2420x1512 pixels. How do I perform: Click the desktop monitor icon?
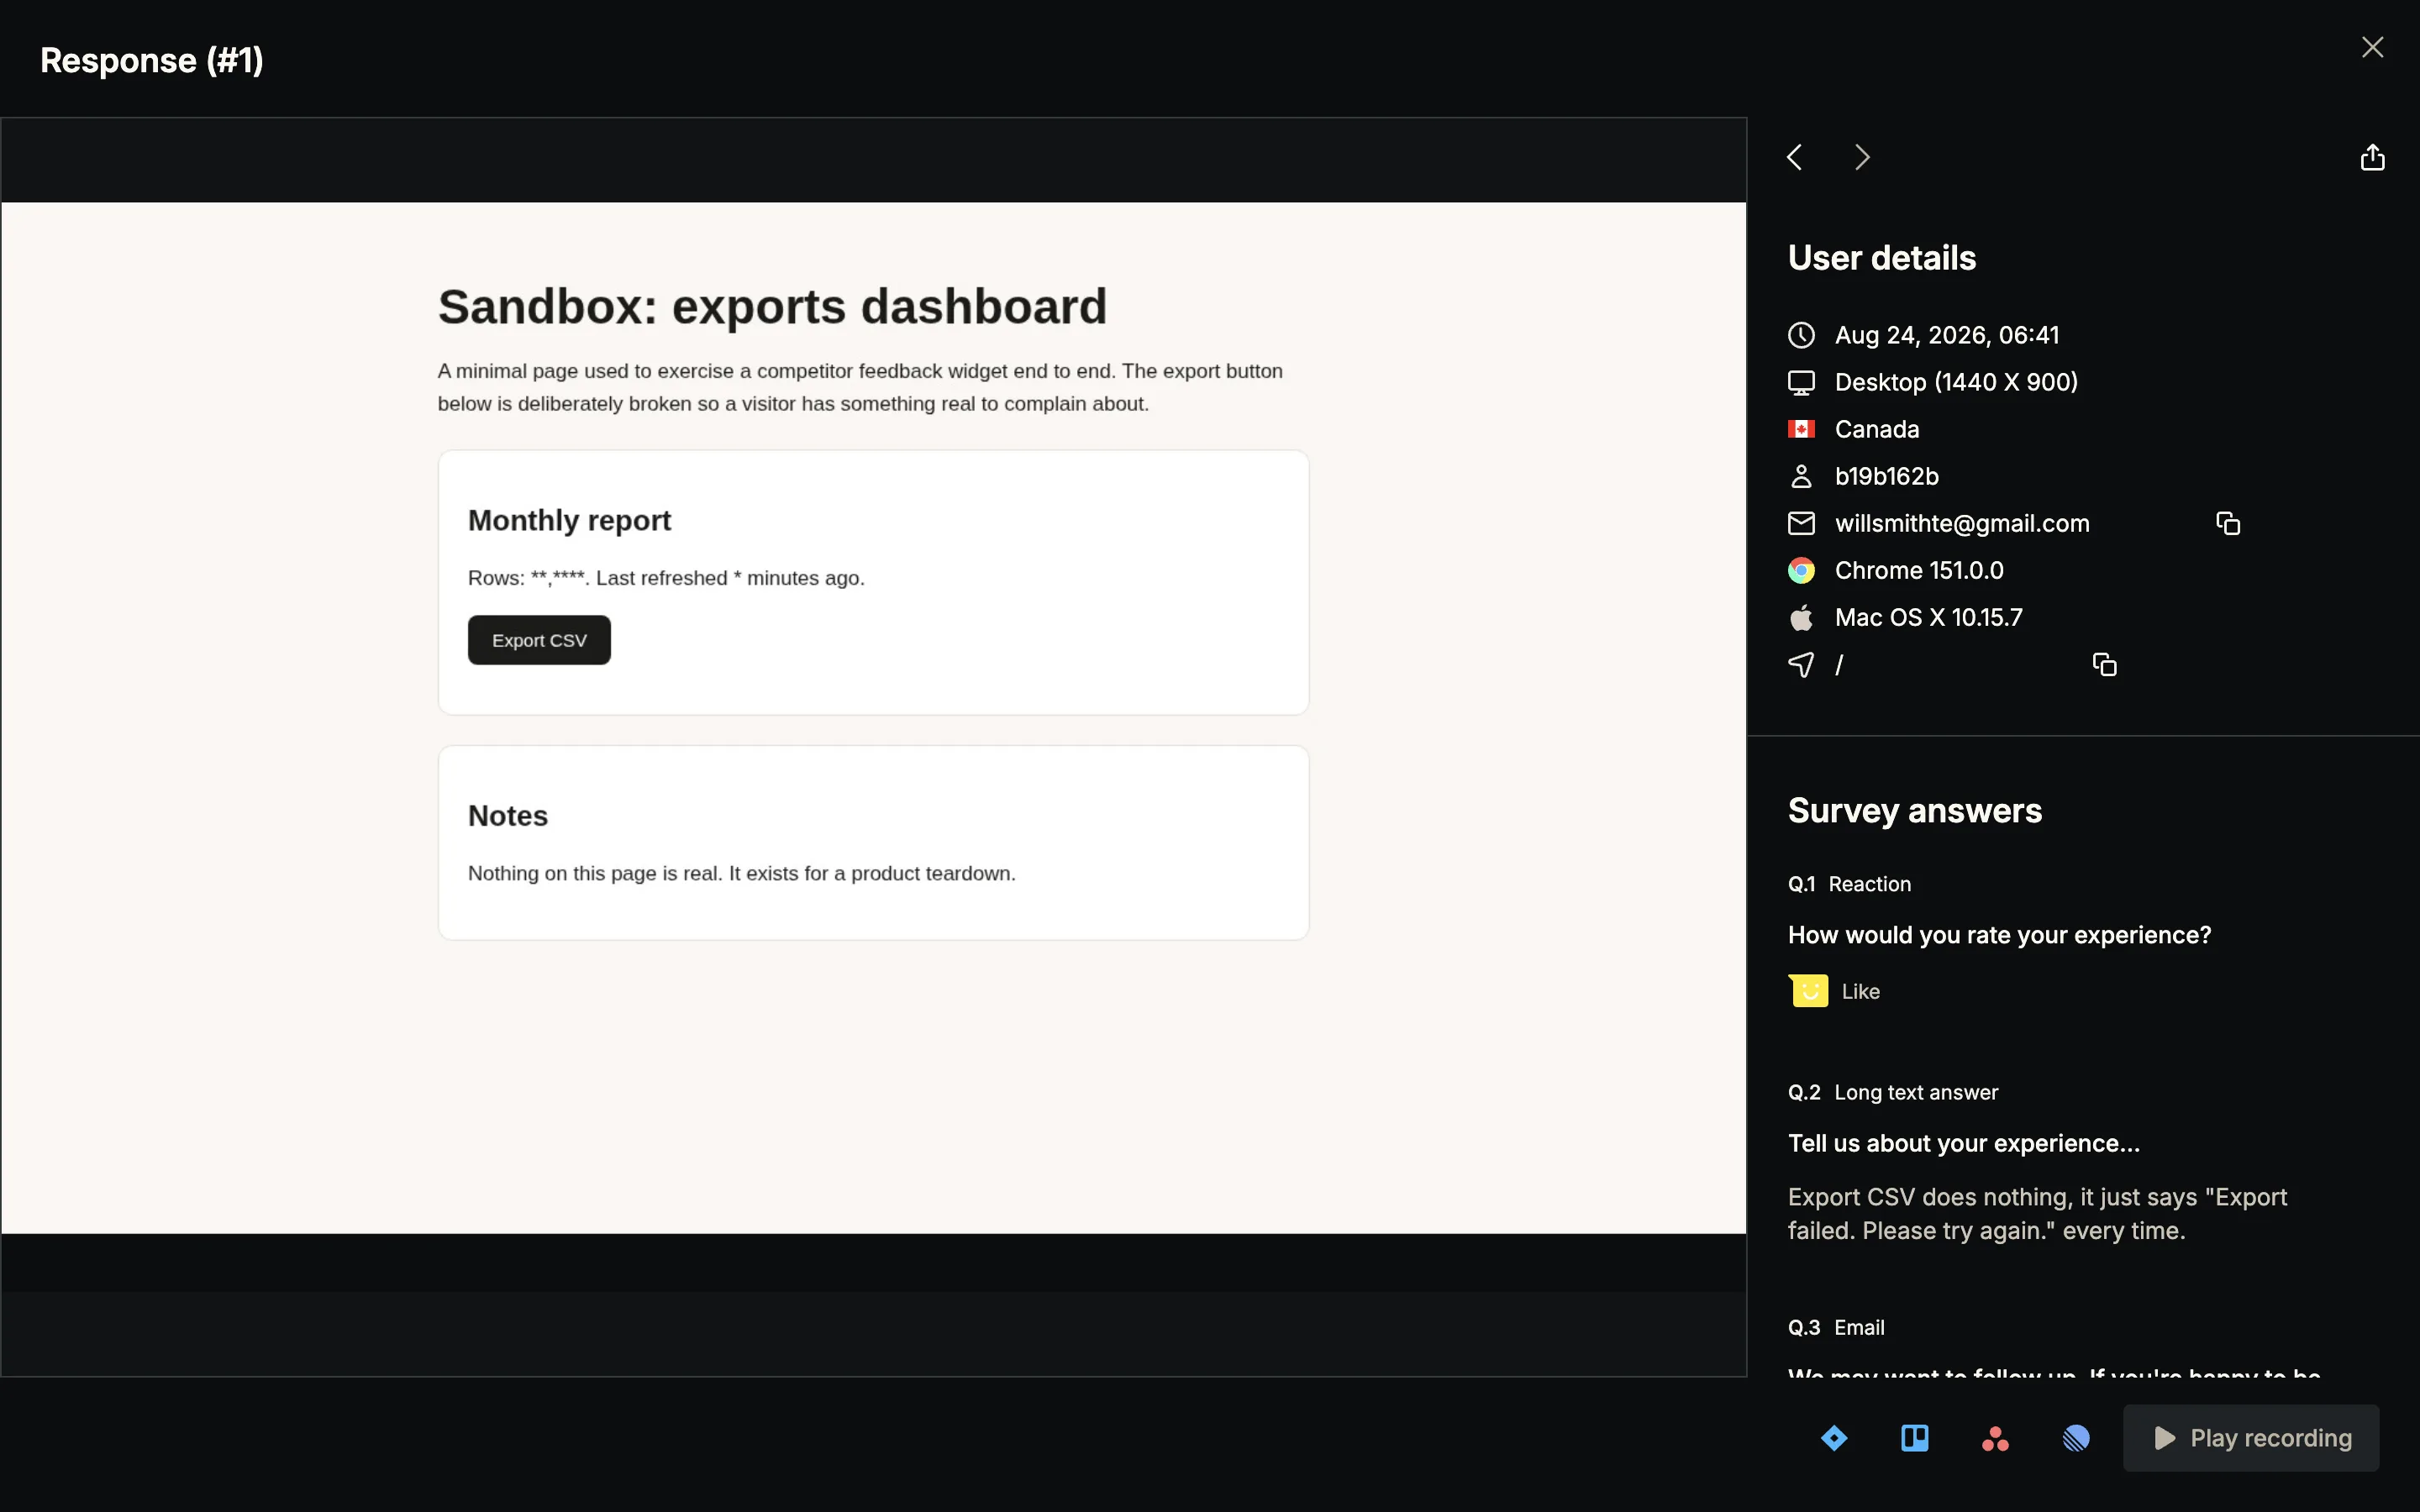[x=1801, y=382]
